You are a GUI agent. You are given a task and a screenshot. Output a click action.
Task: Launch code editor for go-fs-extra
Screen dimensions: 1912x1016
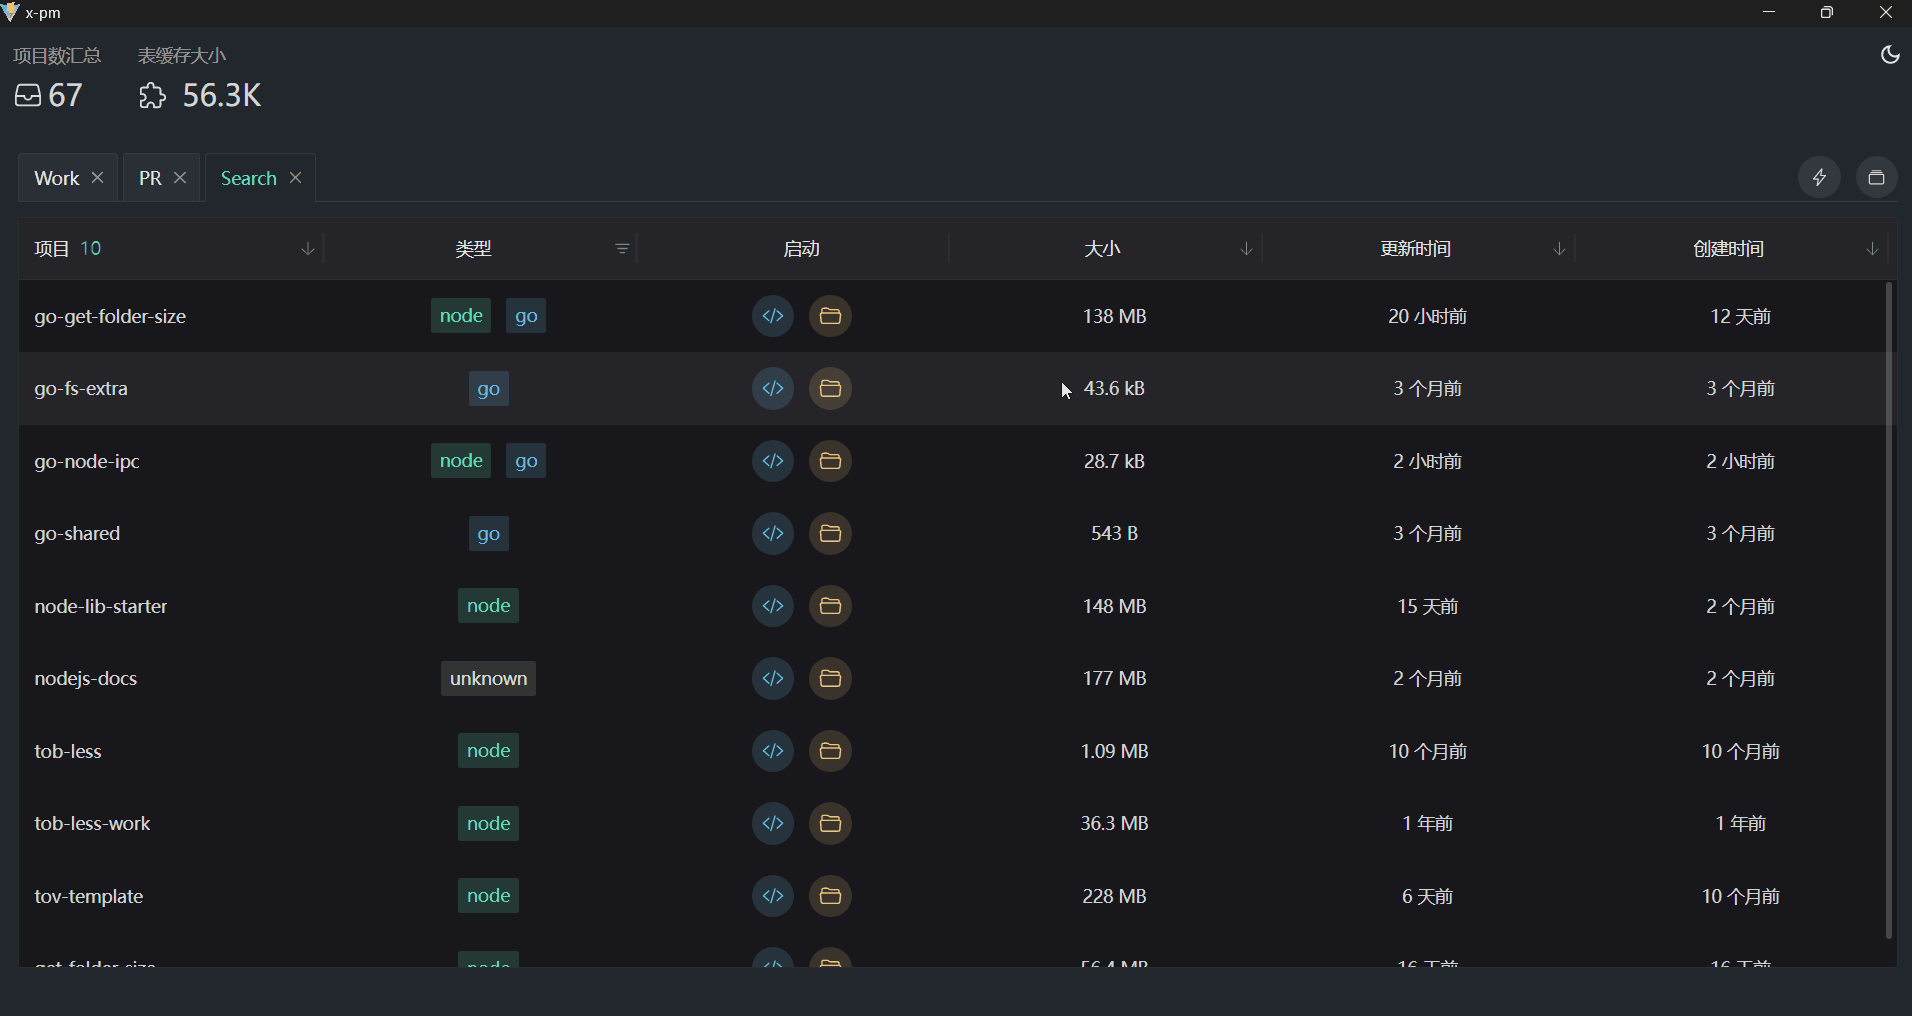pos(773,388)
